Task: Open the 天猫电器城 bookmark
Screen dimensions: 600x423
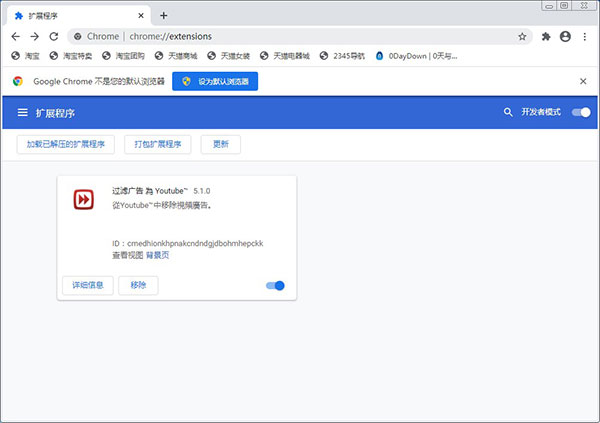Action: 285,56
